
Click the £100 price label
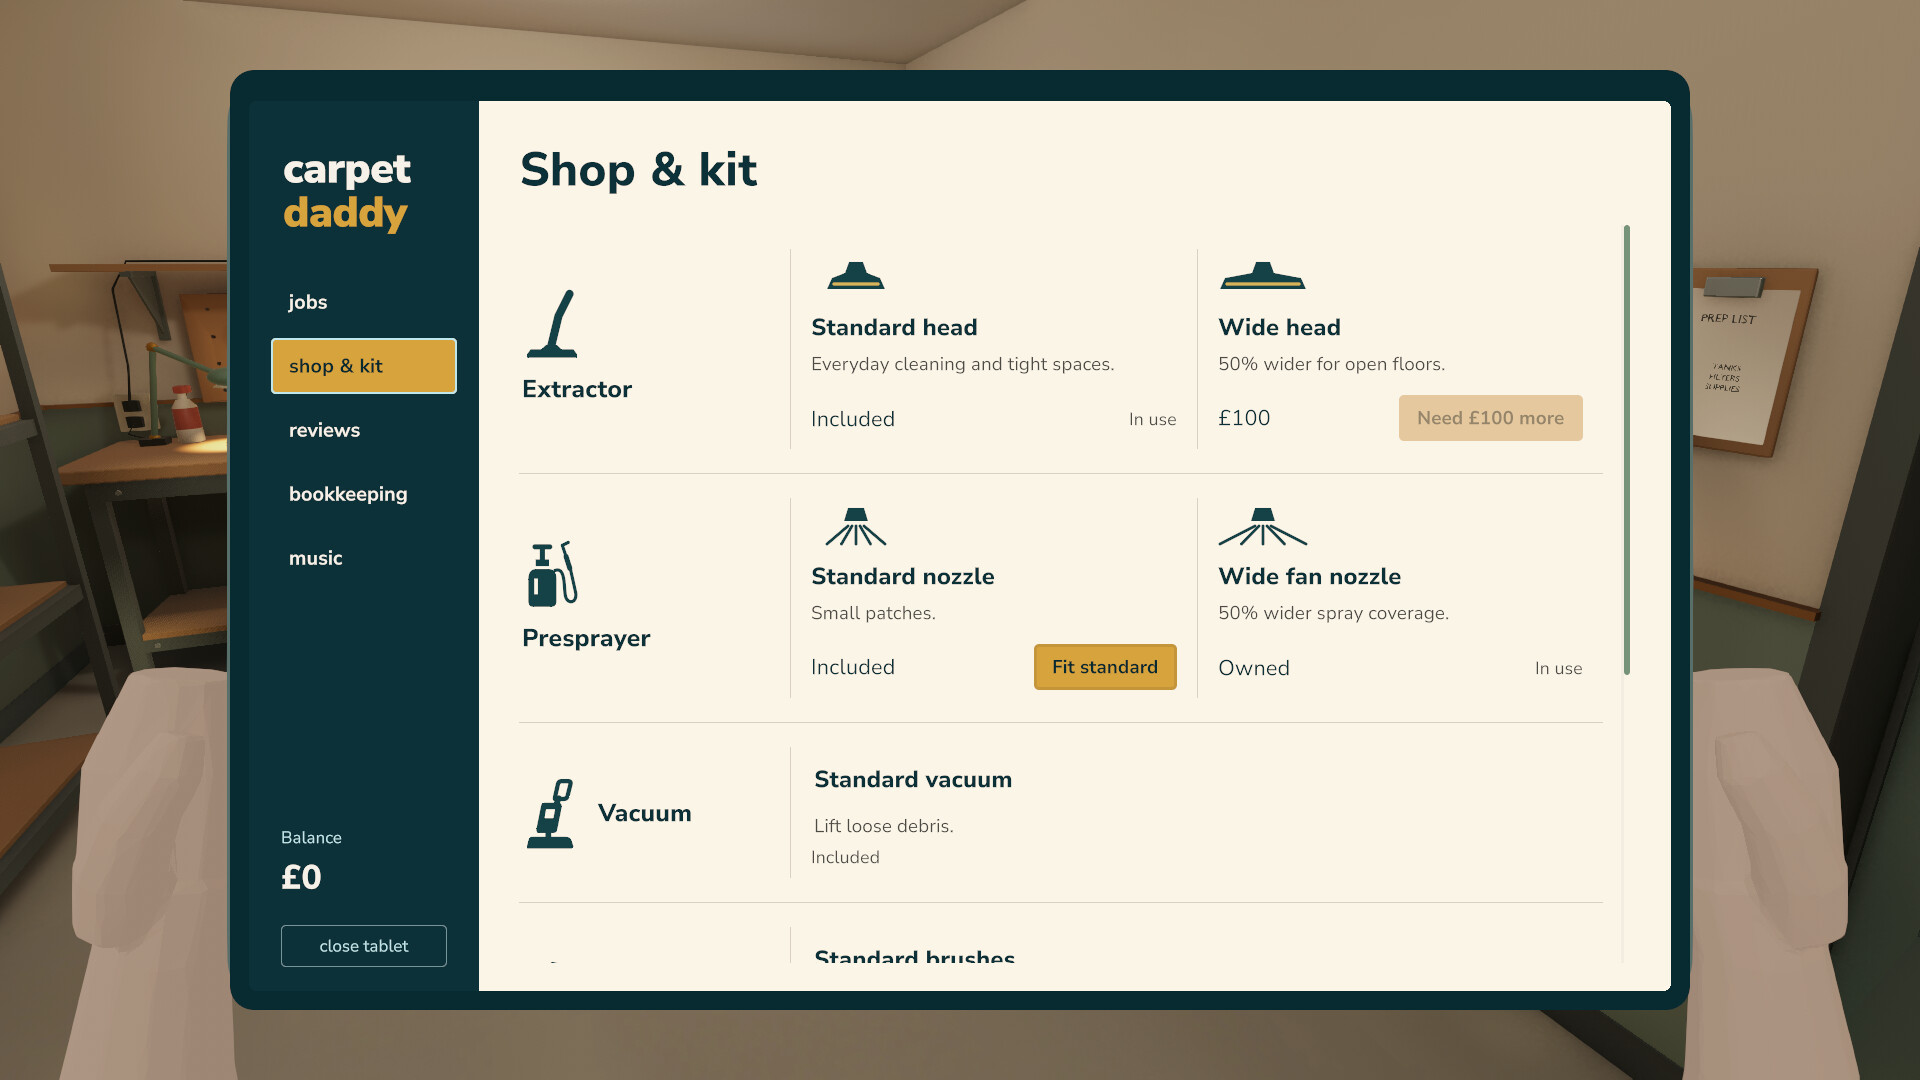pyautogui.click(x=1244, y=418)
